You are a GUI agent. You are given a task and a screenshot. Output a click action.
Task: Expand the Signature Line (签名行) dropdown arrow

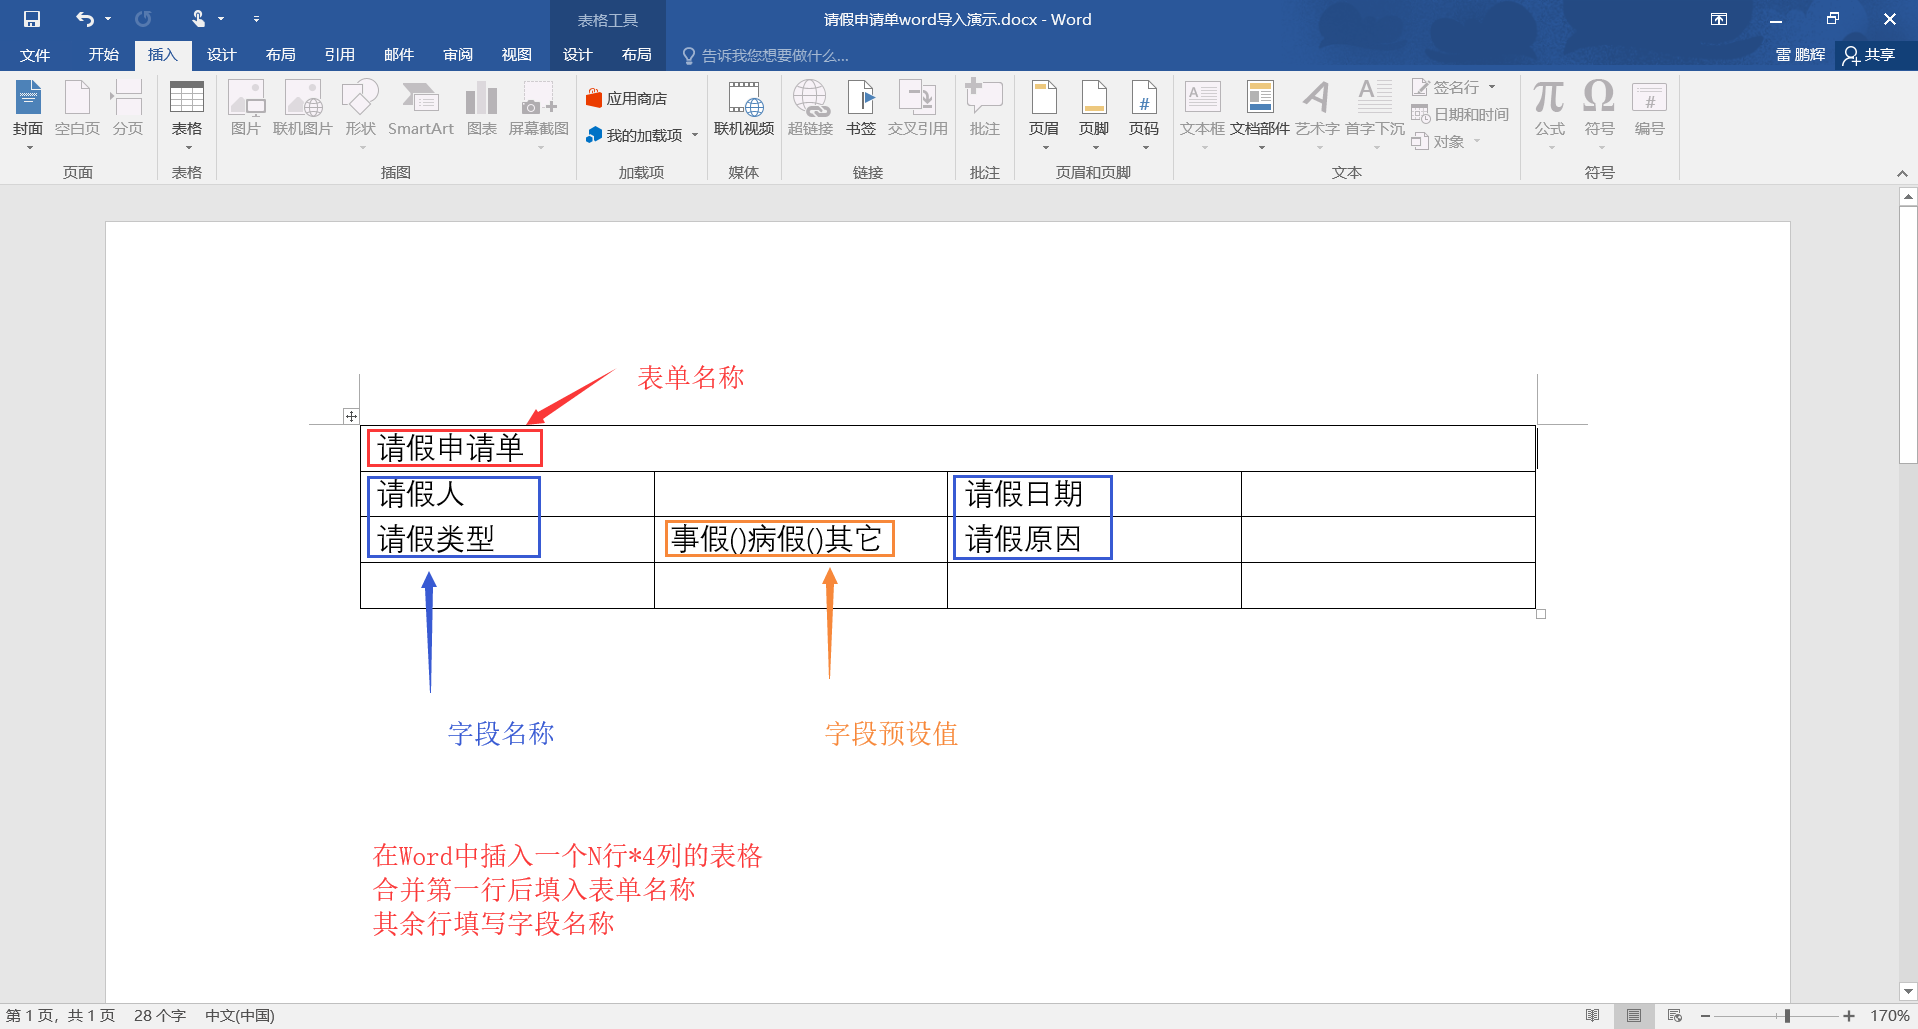[x=1492, y=87]
